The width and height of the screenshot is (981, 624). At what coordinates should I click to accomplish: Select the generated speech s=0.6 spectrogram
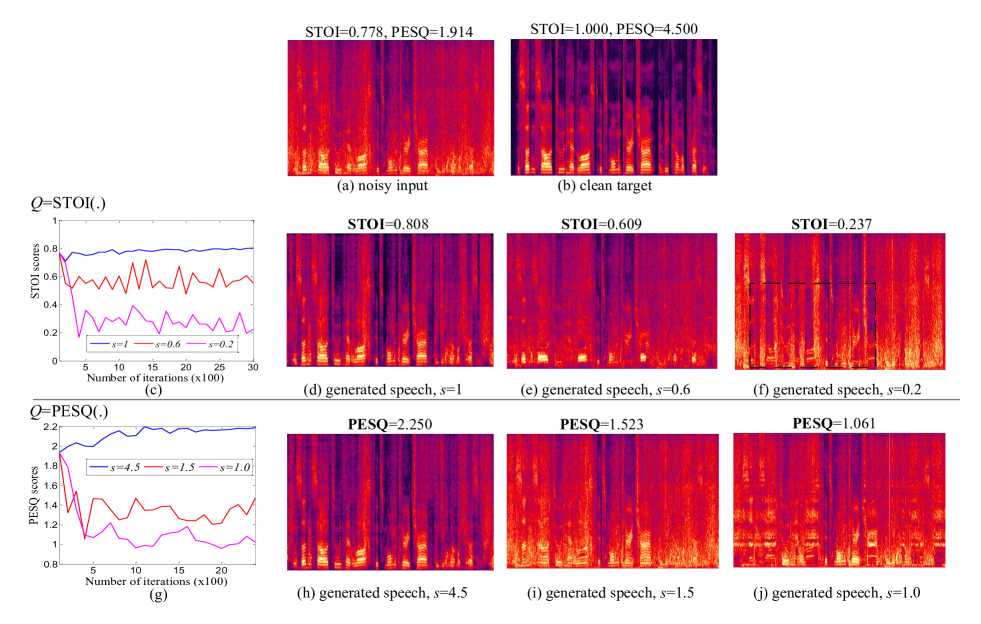click(612, 300)
